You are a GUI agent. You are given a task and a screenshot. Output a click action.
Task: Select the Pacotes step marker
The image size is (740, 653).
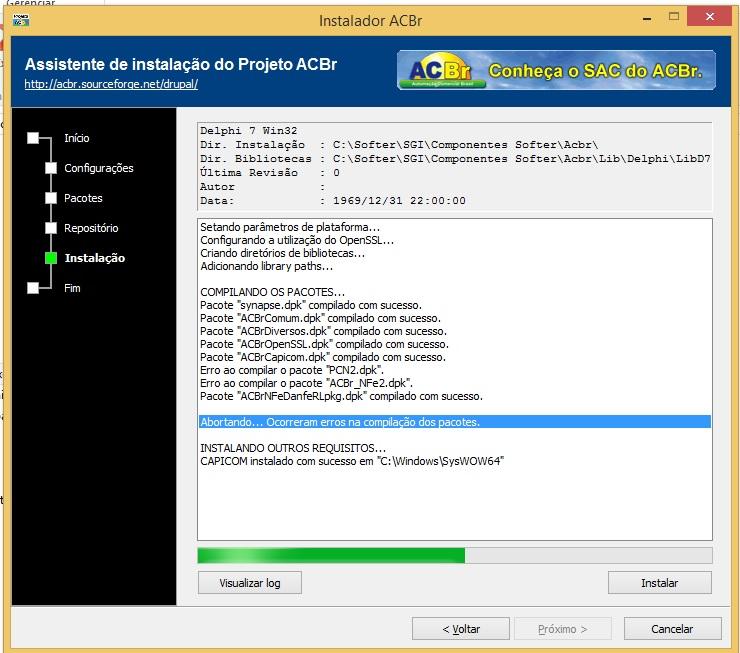pyautogui.click(x=51, y=198)
